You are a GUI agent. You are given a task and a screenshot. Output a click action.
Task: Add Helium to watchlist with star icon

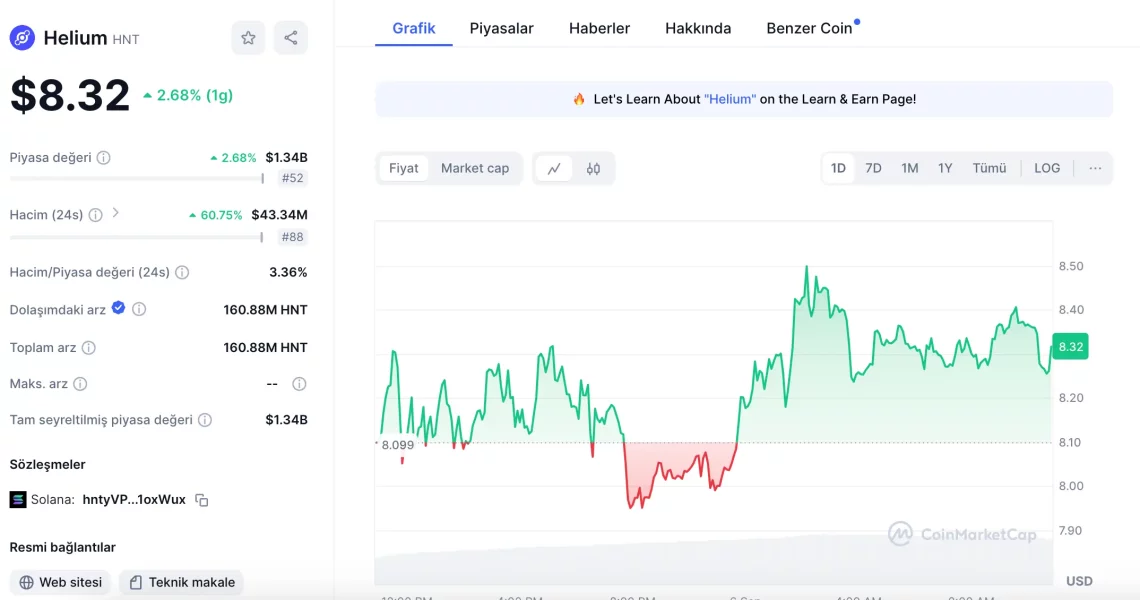248,38
